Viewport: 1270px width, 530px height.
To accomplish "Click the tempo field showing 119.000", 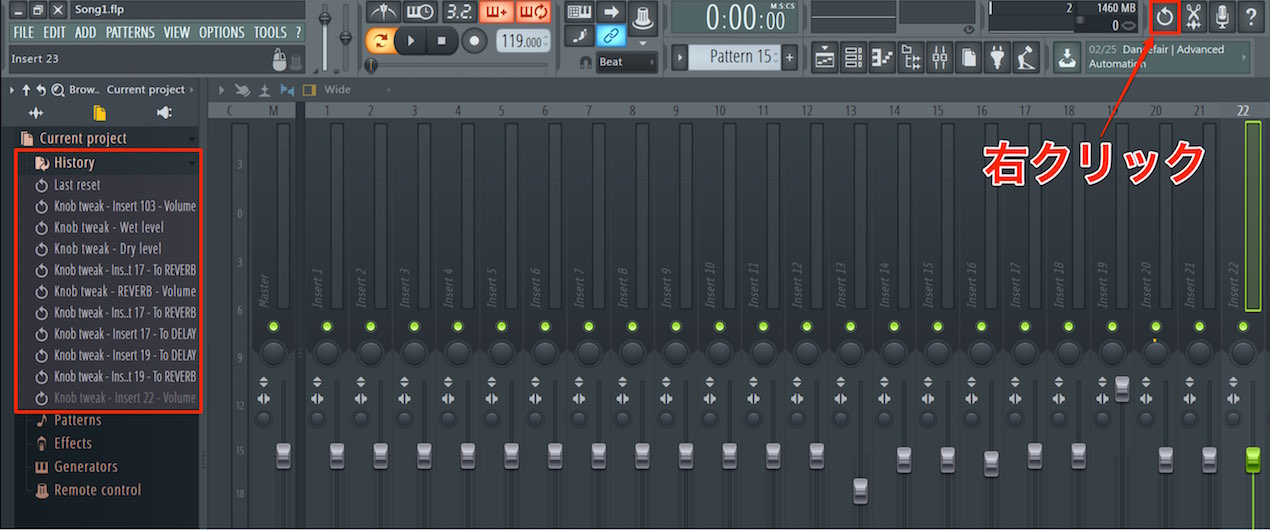I will 523,42.
